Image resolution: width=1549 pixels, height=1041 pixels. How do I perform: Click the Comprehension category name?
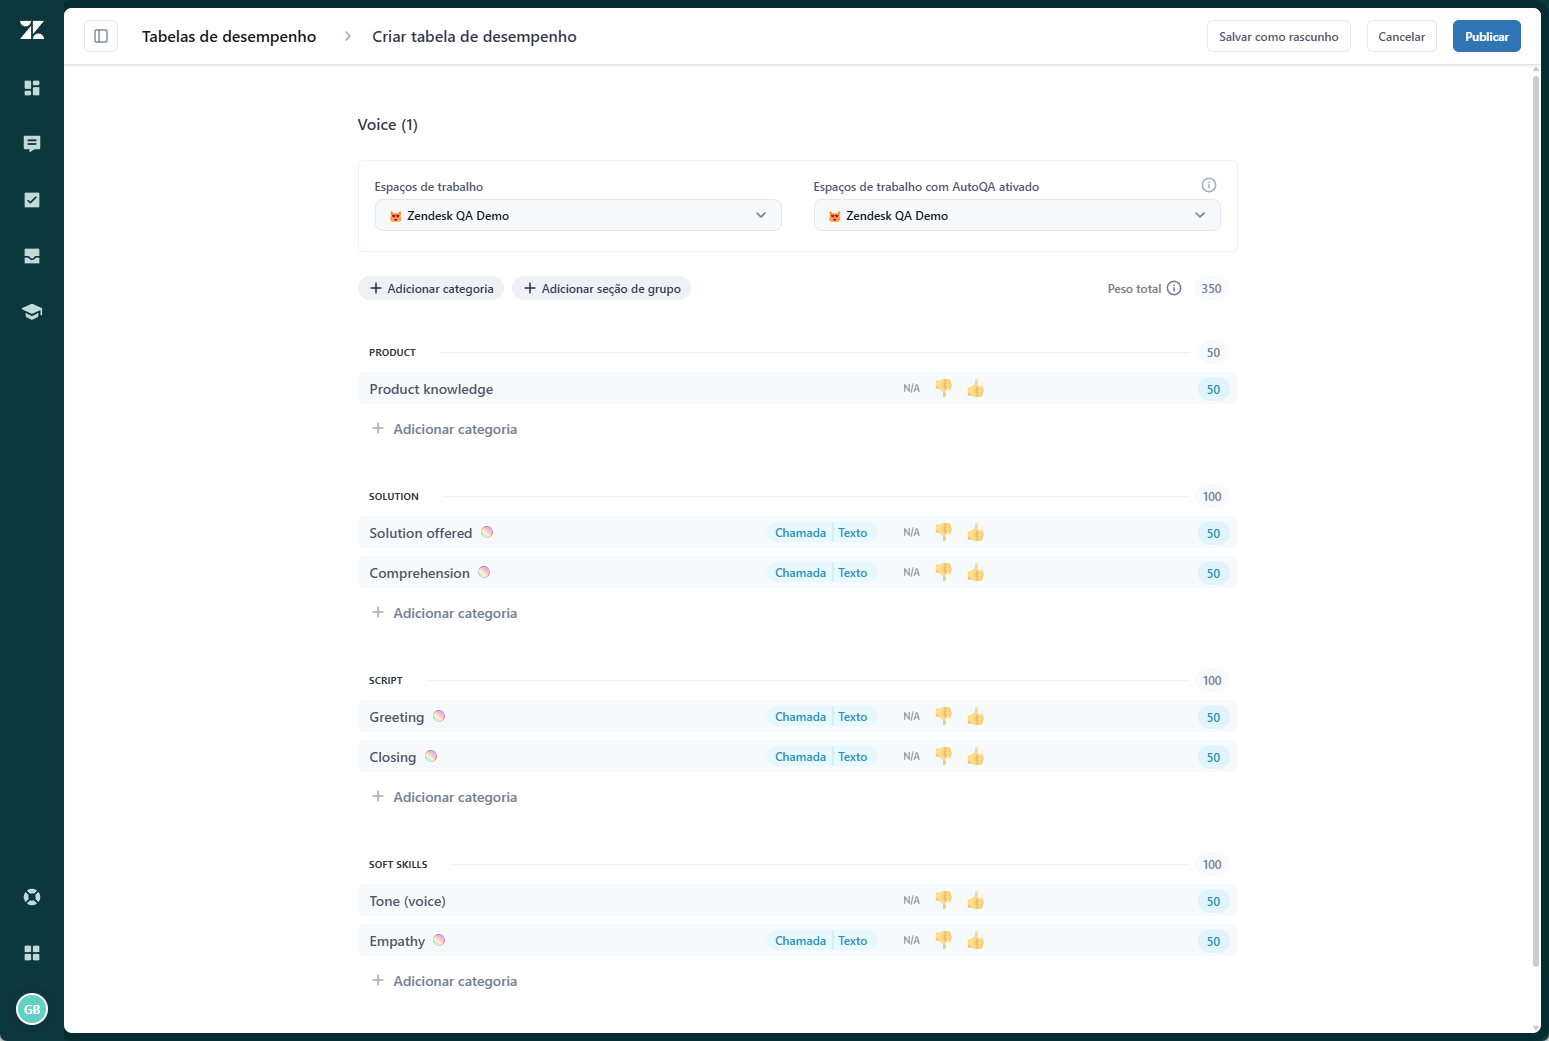(419, 573)
